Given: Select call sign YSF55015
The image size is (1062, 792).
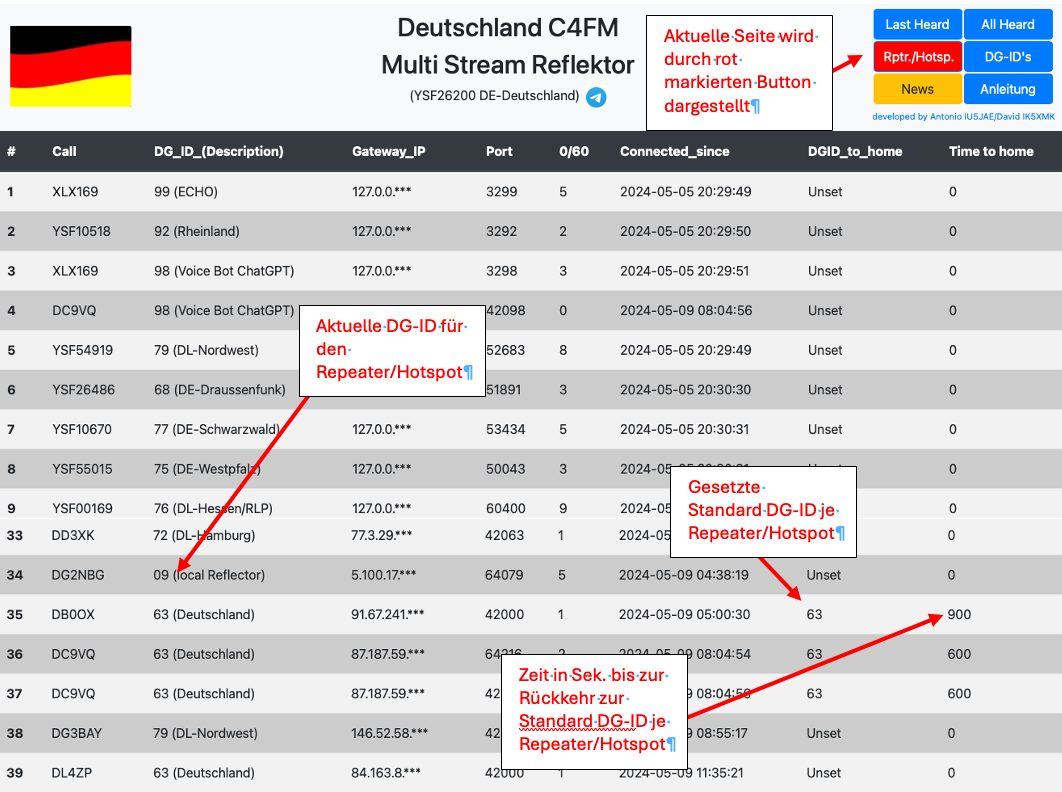Looking at the screenshot, I should tap(82, 469).
